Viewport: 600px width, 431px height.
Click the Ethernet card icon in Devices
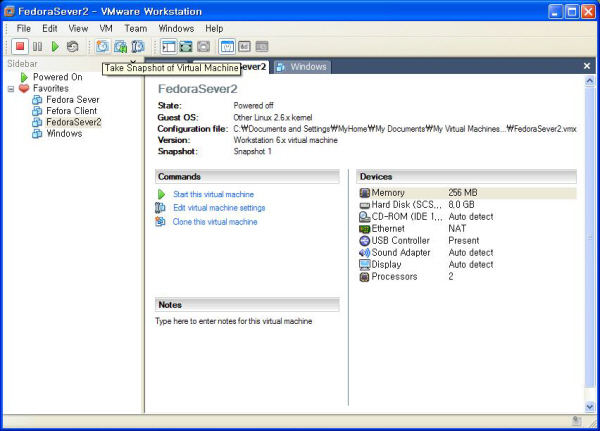[365, 229]
